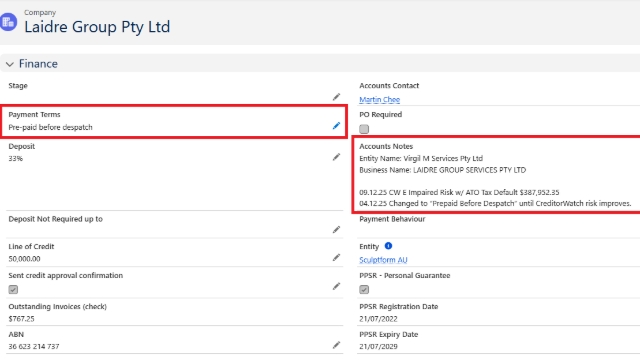Viewport: 640px width, 360px height.
Task: Click the Accounts Notes label
Action: coord(386,146)
